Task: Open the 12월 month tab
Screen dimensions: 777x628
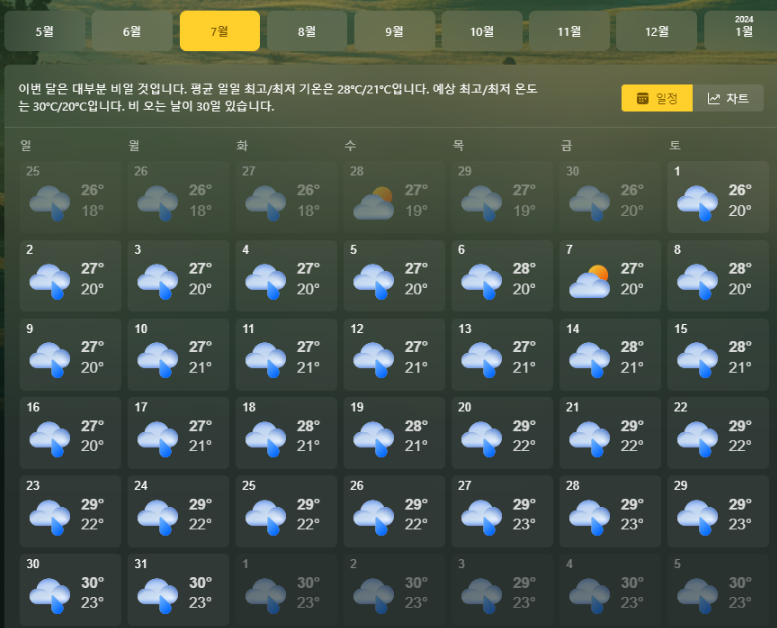Action: point(657,31)
